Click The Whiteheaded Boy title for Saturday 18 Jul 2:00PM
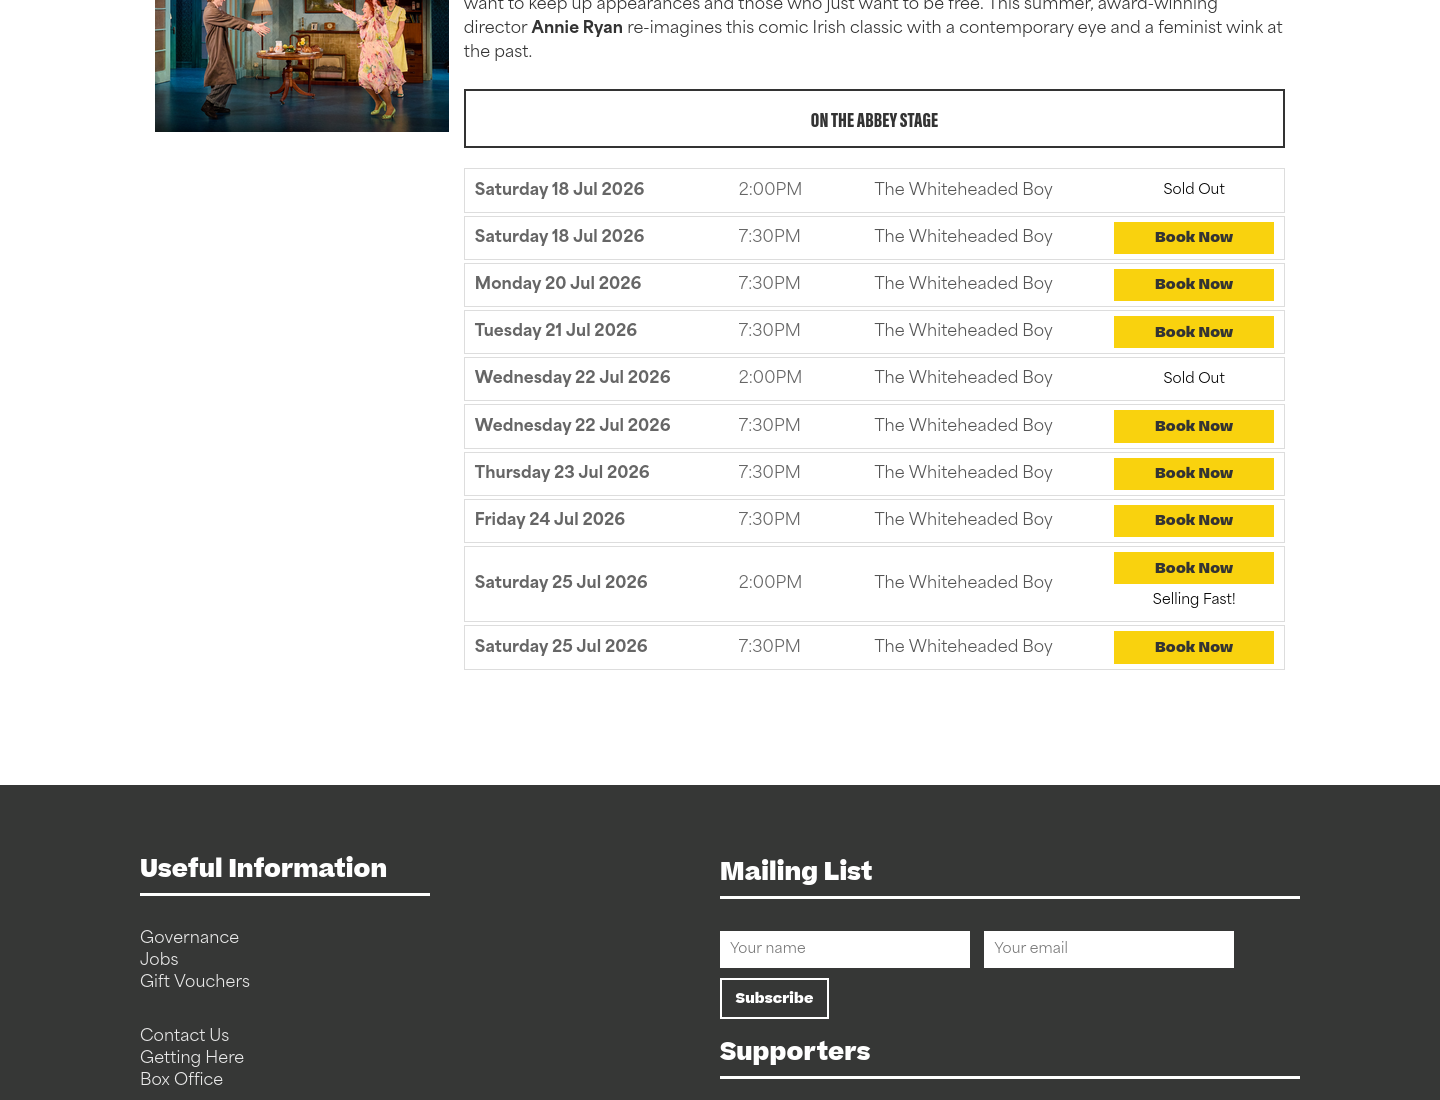The height and width of the screenshot is (1100, 1440). [x=963, y=189]
